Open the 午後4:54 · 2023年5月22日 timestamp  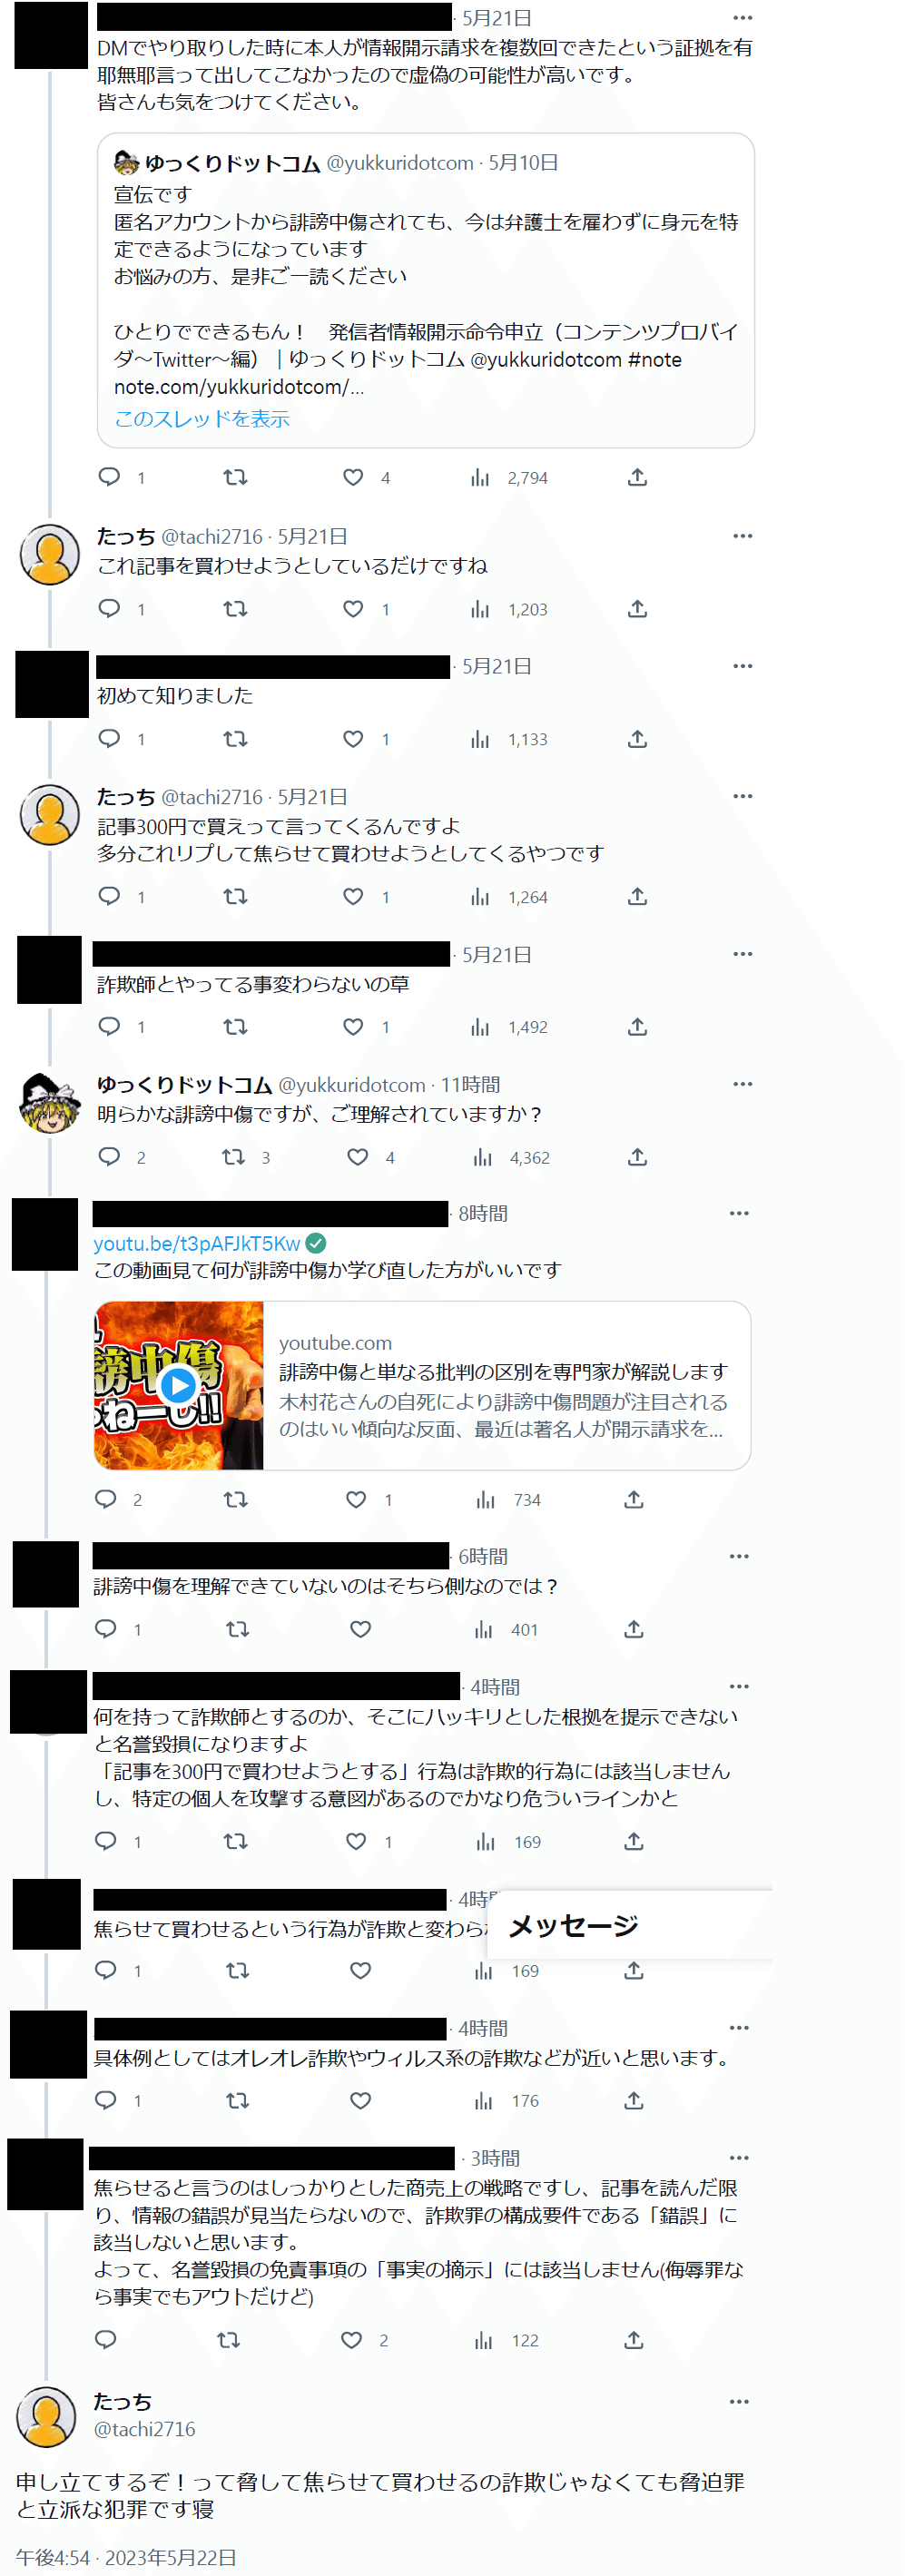[x=126, y=2557]
